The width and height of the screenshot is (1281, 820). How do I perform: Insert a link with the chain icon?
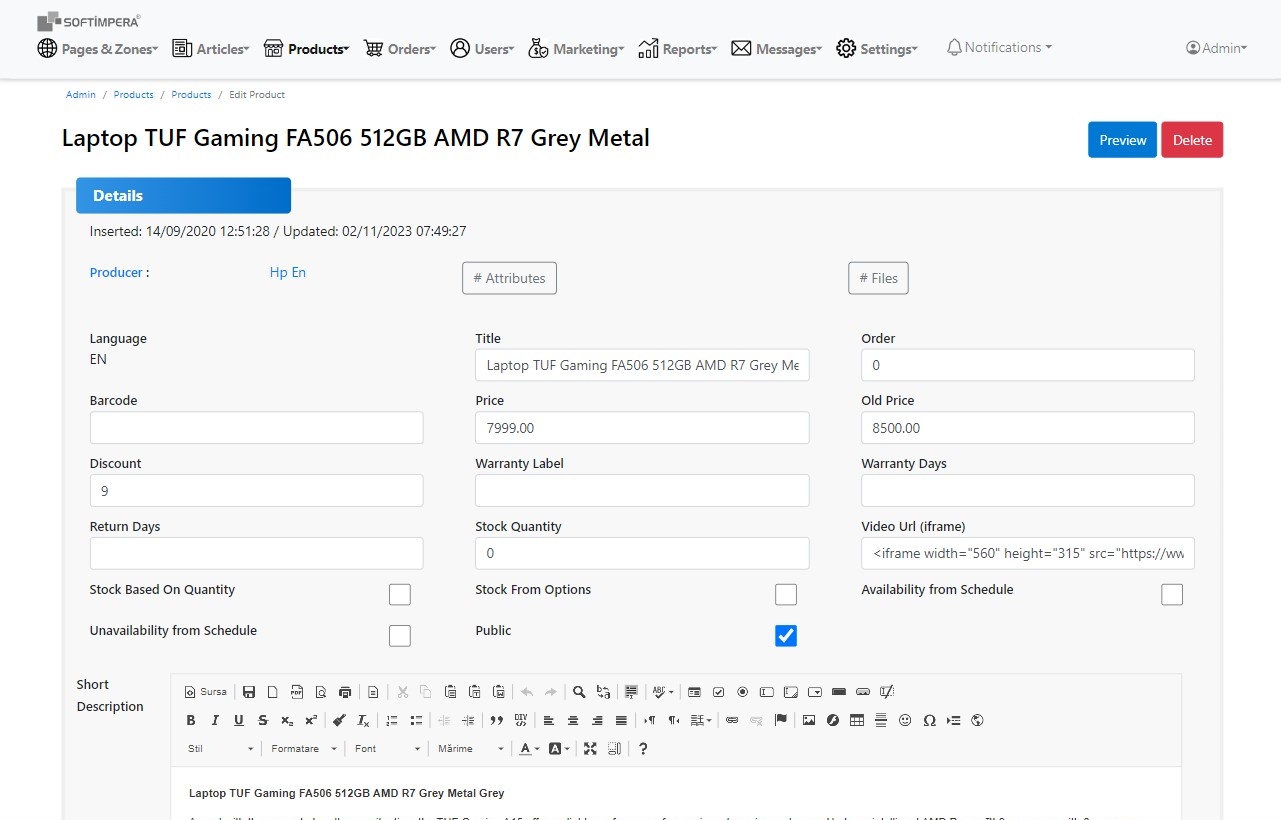732,720
